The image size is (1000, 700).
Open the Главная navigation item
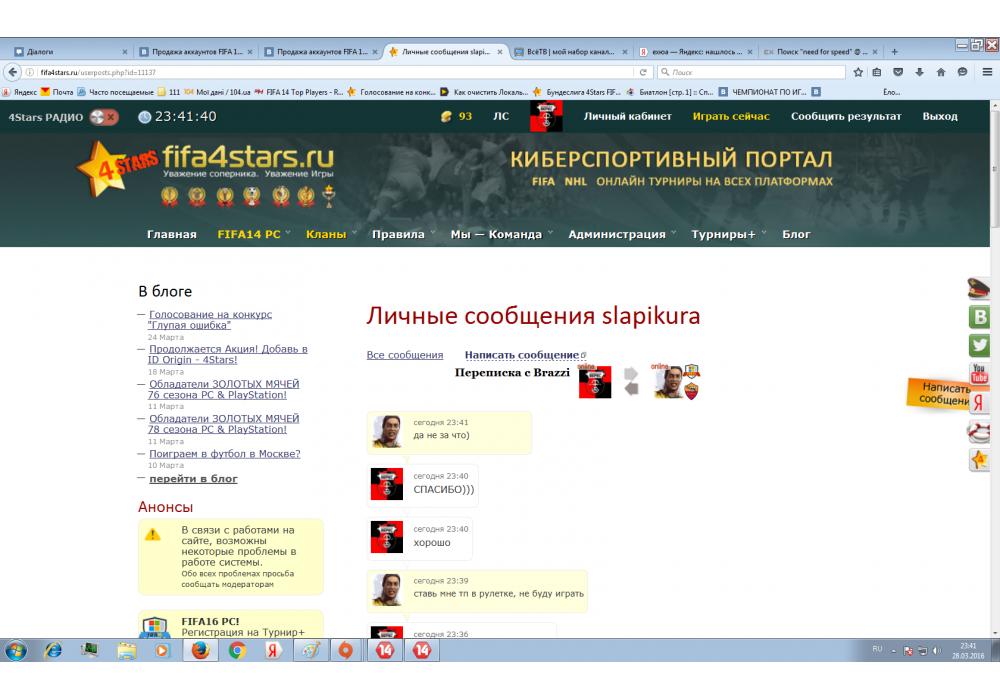tap(172, 234)
